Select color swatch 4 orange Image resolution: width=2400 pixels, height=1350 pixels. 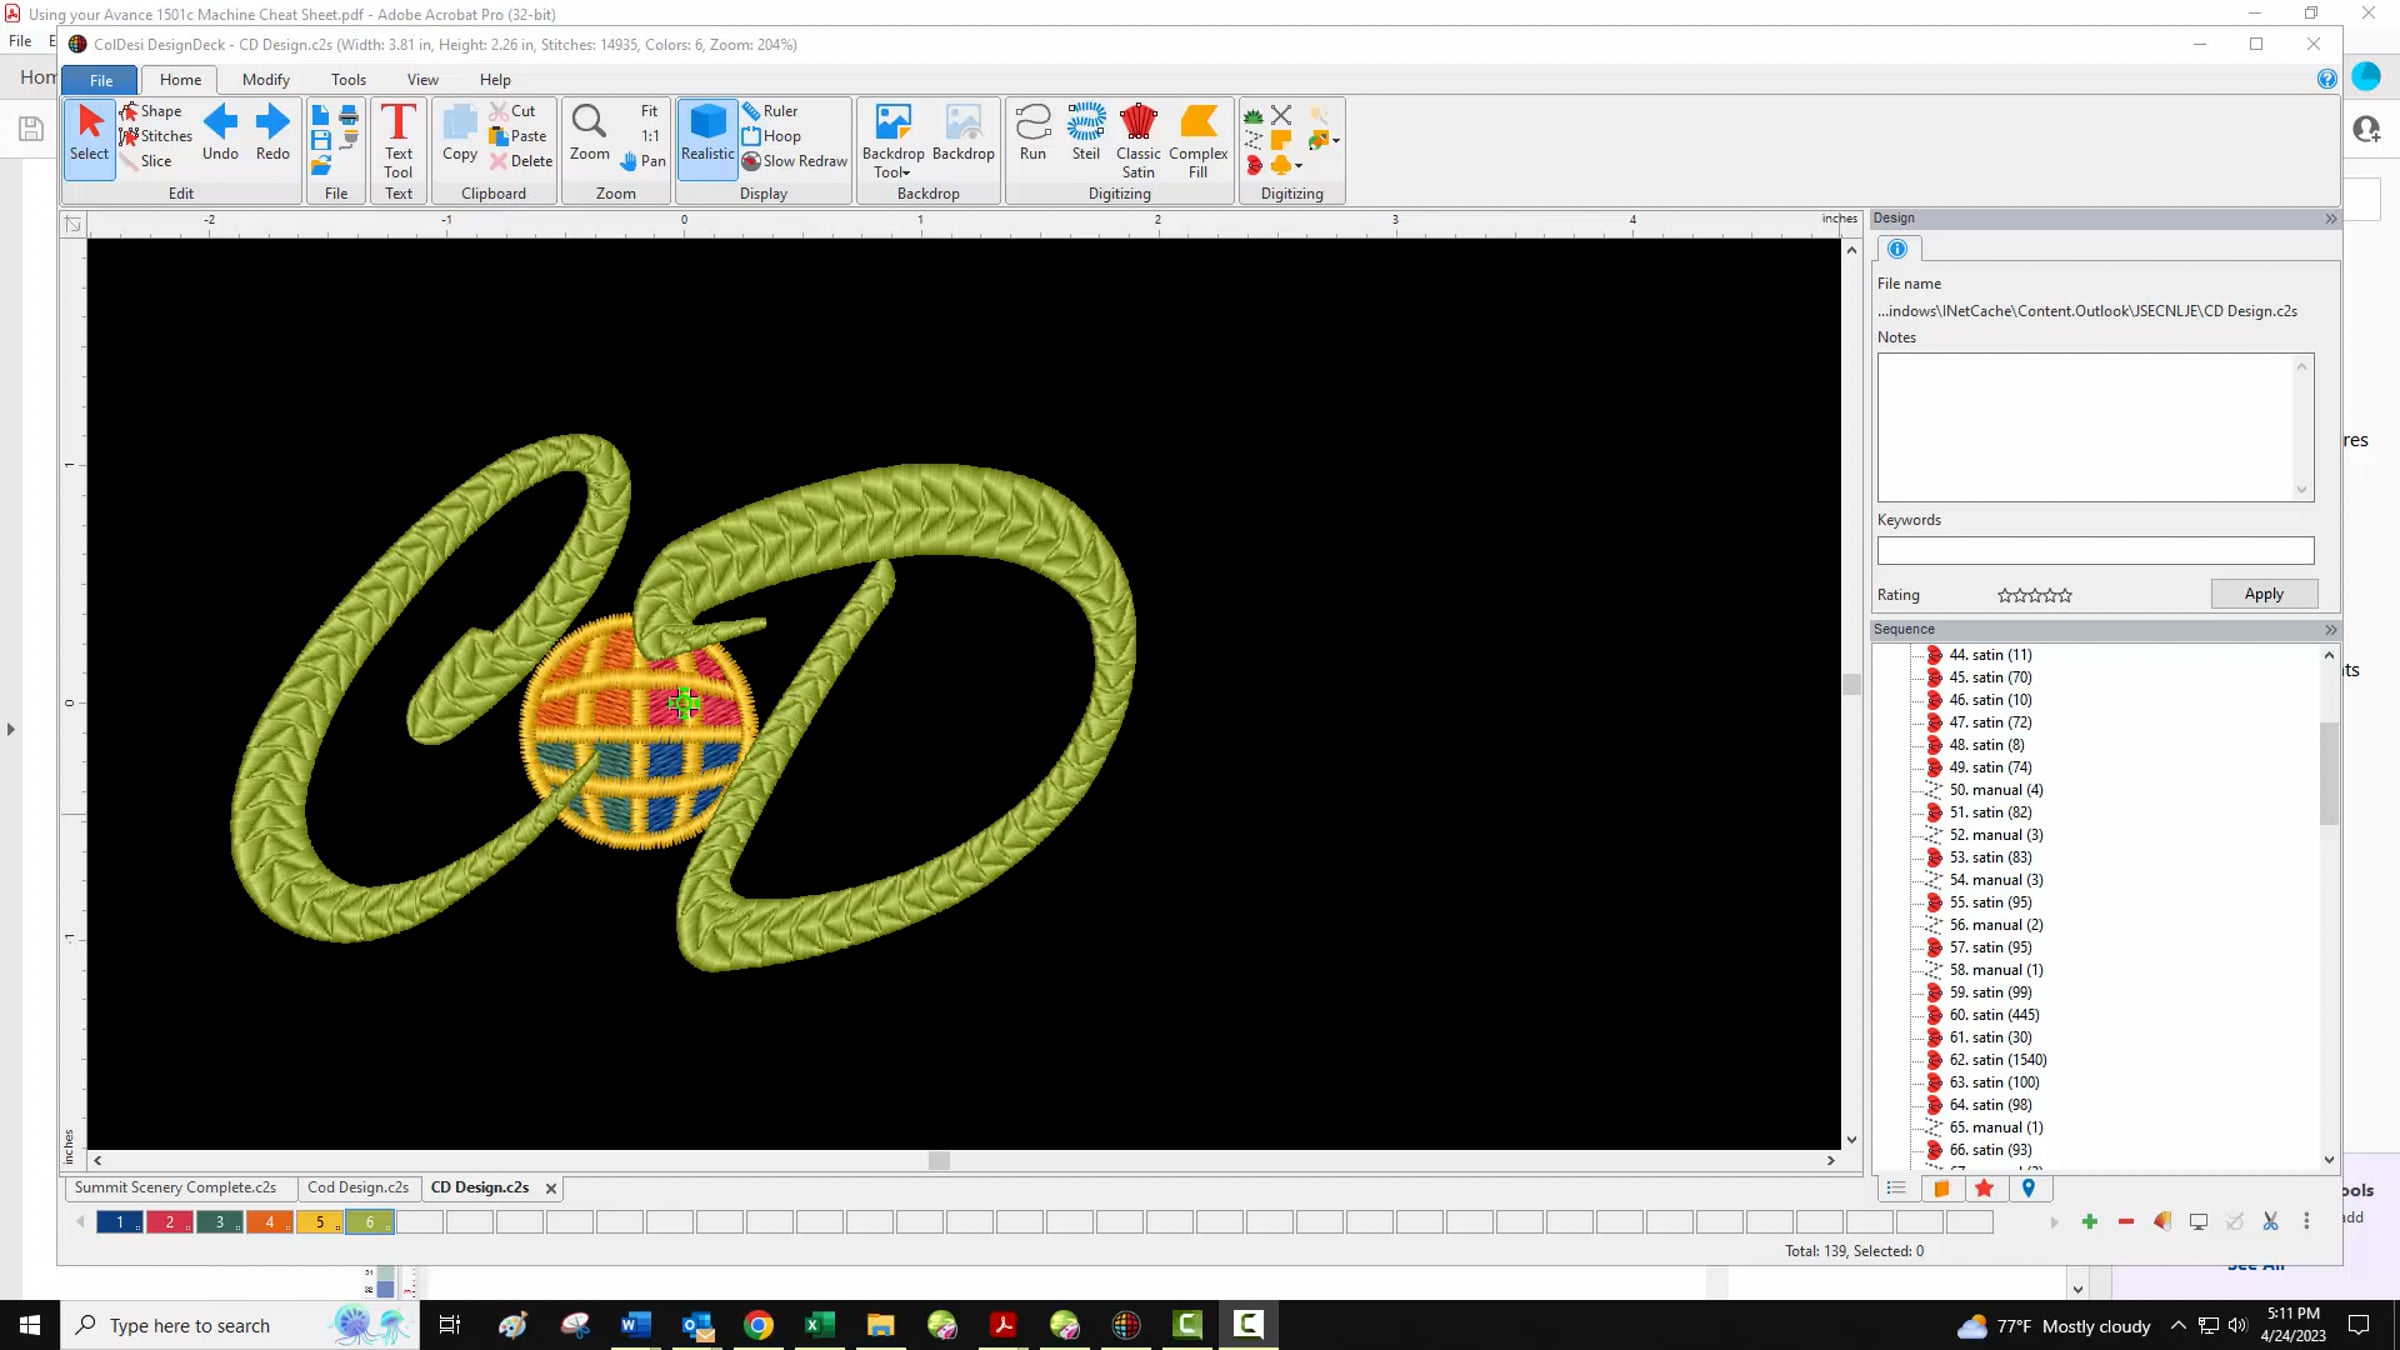pos(269,1221)
